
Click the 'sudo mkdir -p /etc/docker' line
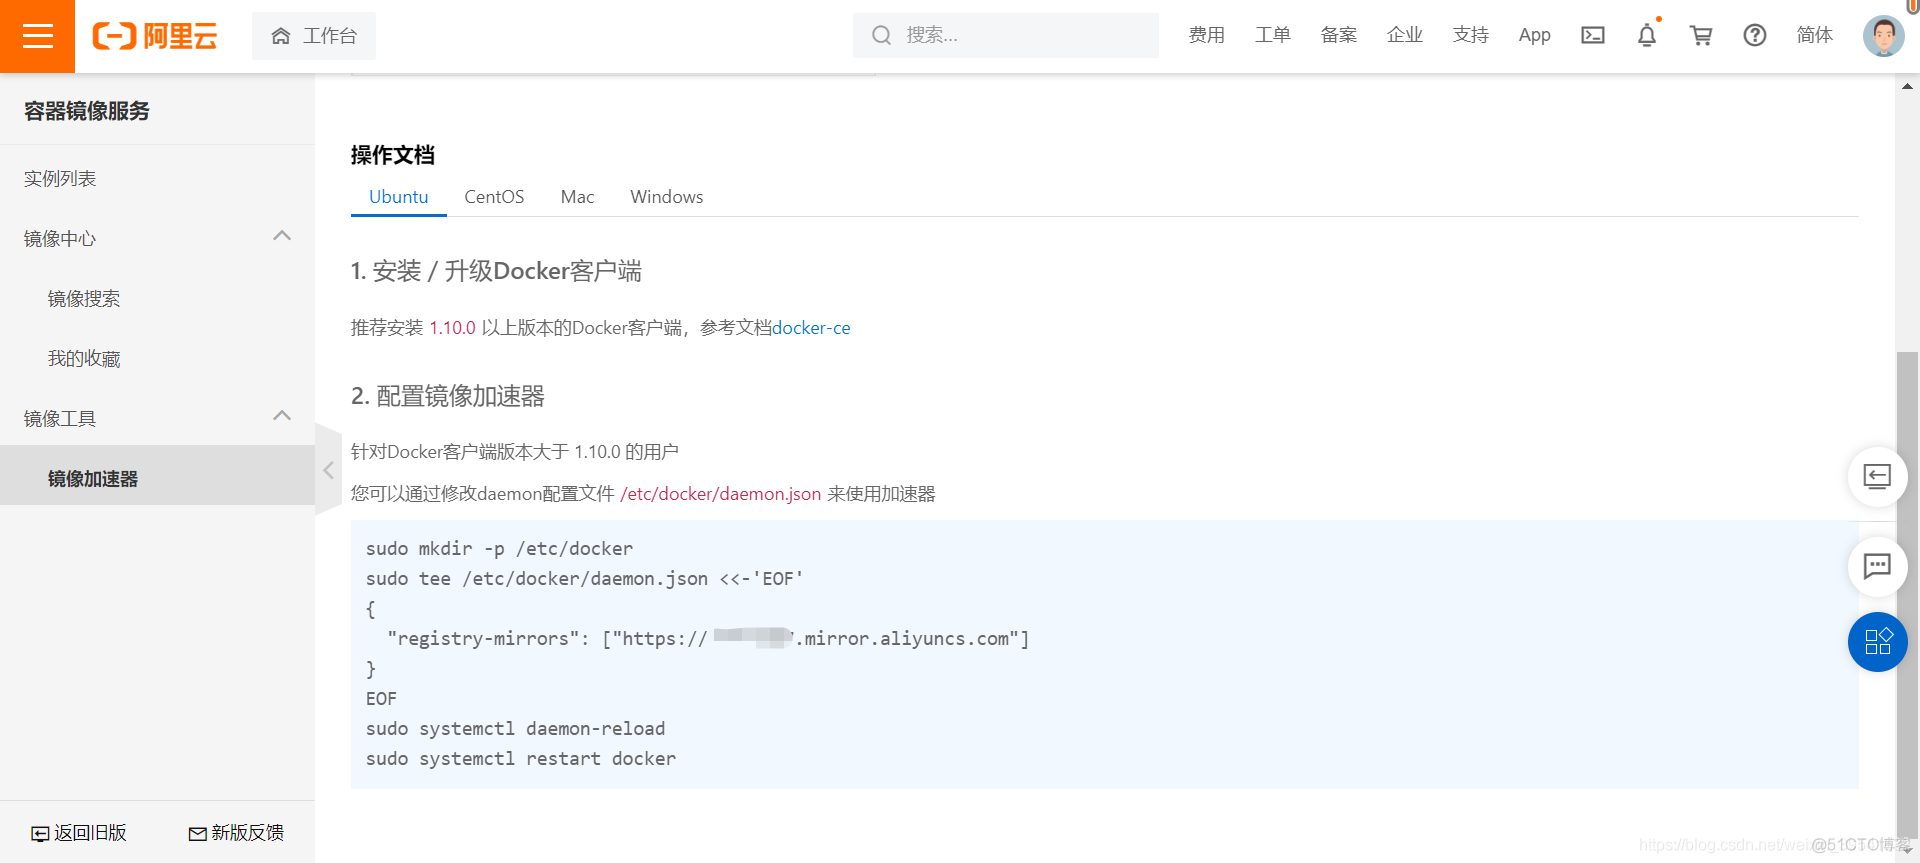499,549
